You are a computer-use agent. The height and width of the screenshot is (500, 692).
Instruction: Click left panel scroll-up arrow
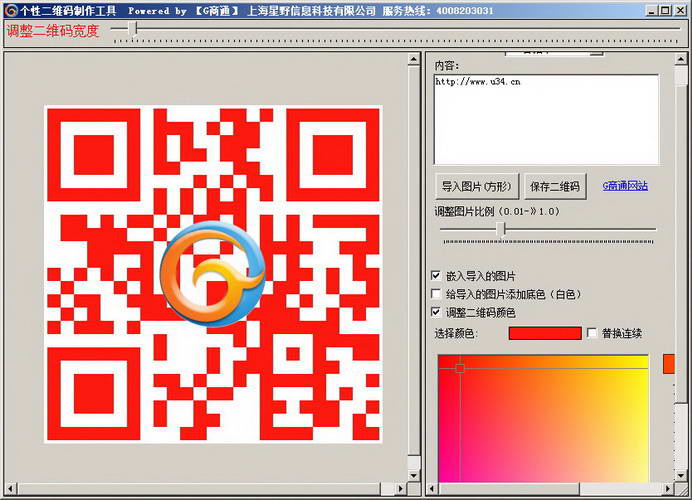point(414,59)
